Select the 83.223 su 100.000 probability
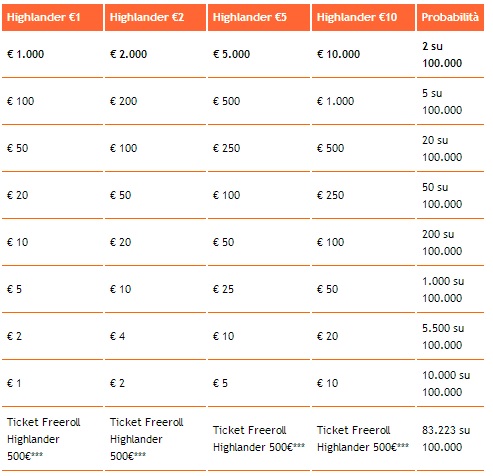 click(446, 438)
